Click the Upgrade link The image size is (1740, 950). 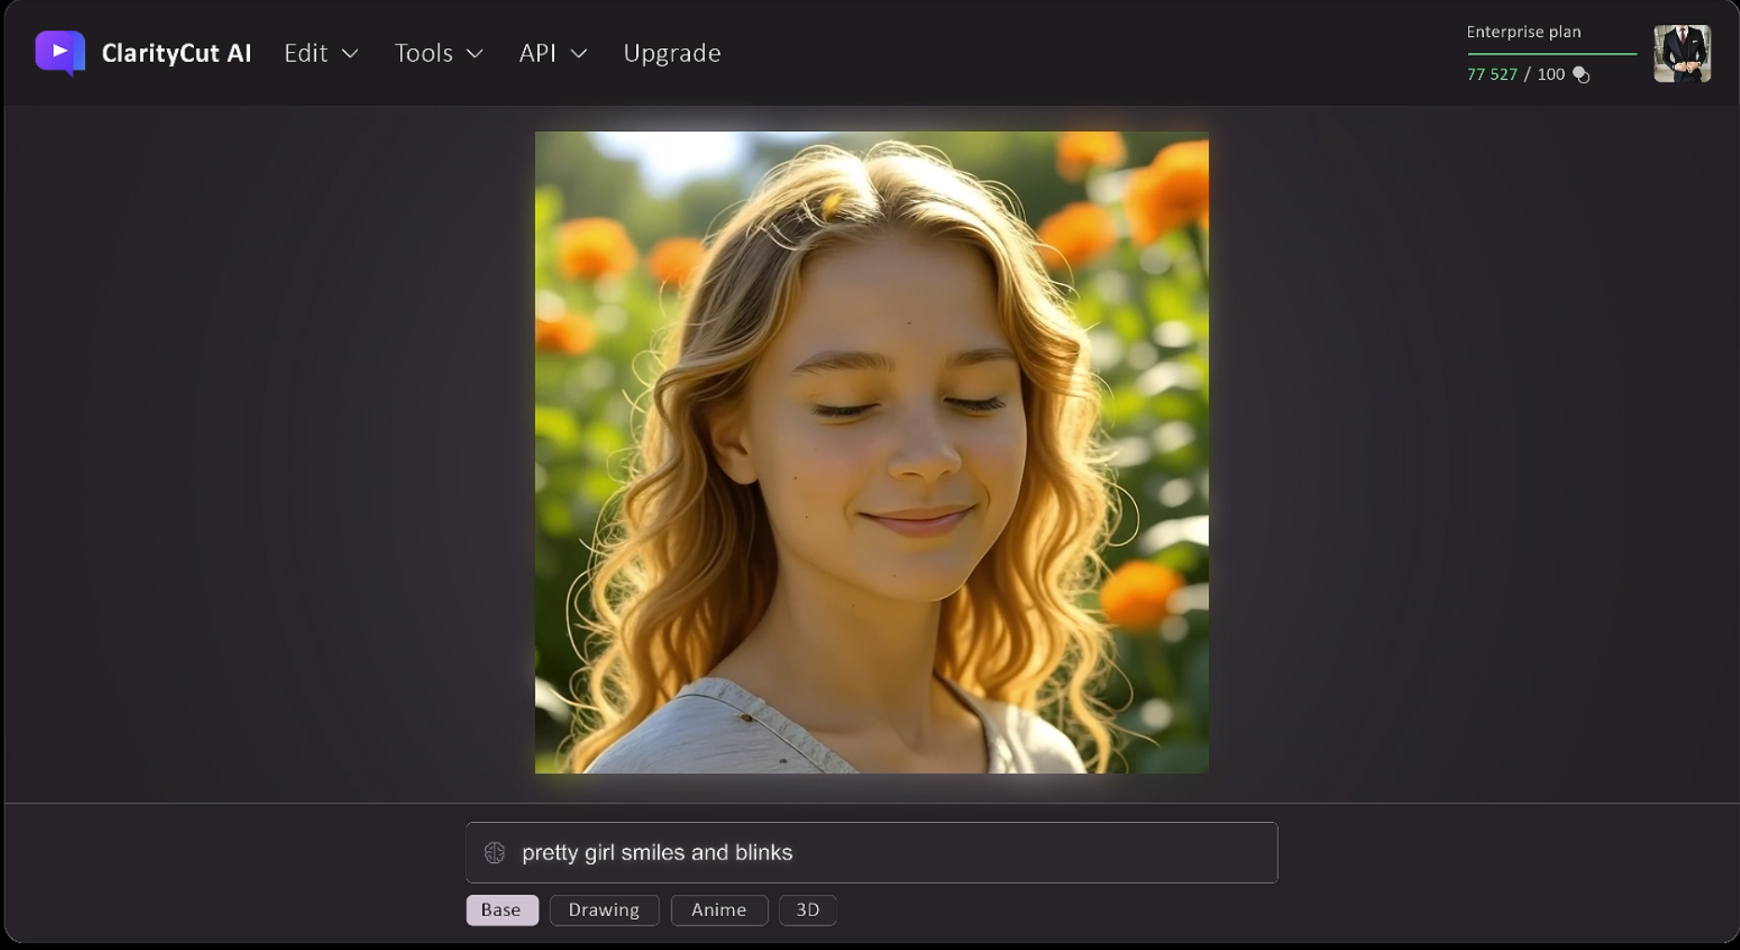[672, 53]
